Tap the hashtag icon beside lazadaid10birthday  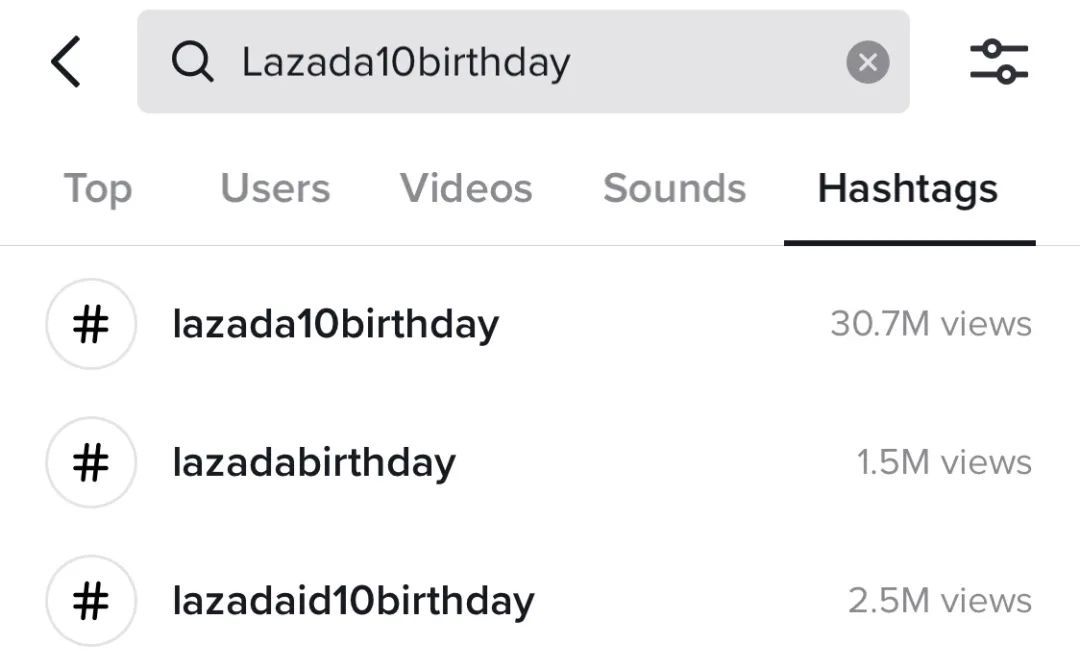click(91, 601)
